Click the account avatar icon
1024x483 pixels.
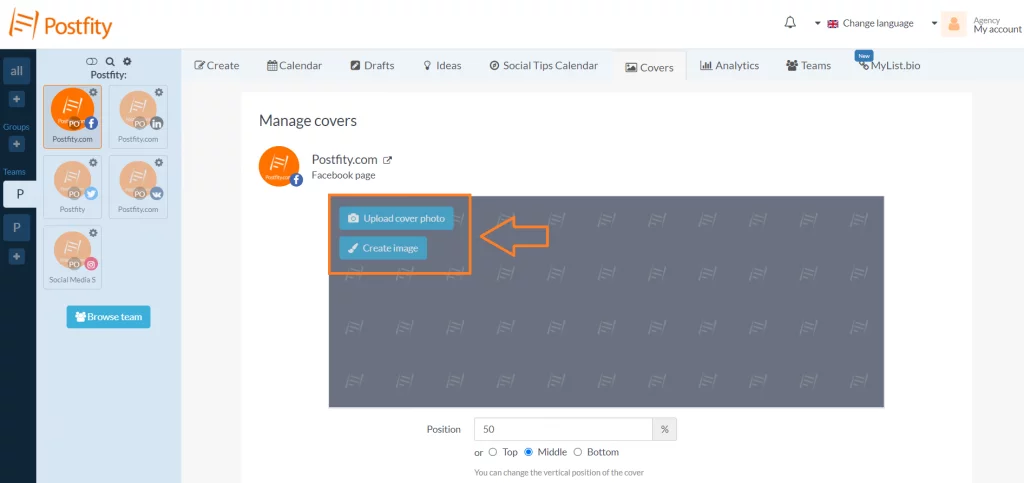click(x=953, y=25)
